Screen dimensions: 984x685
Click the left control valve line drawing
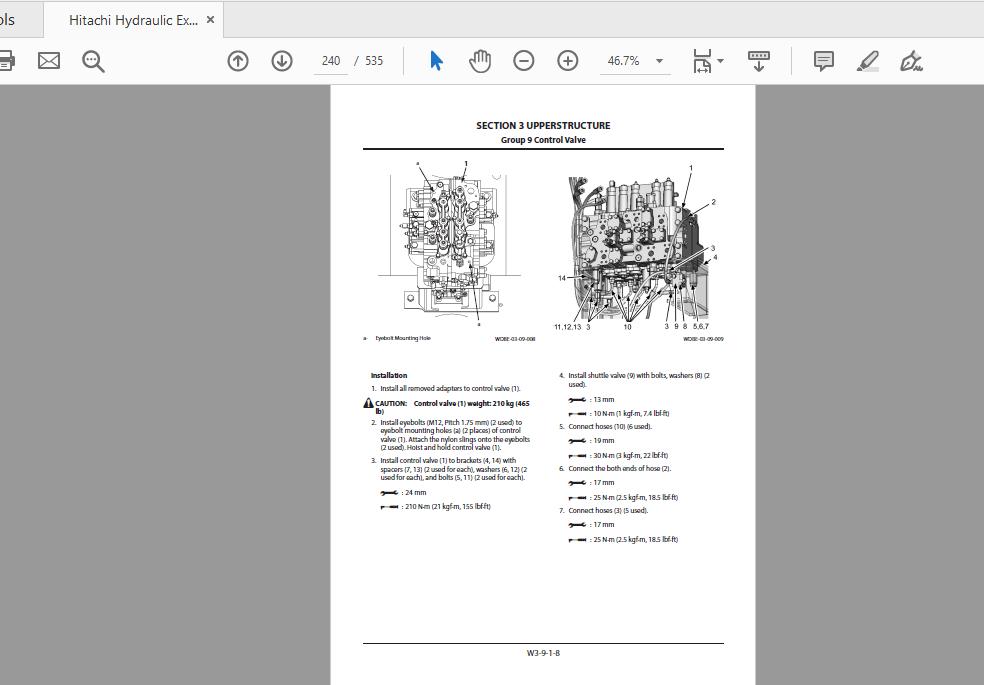pyautogui.click(x=449, y=243)
